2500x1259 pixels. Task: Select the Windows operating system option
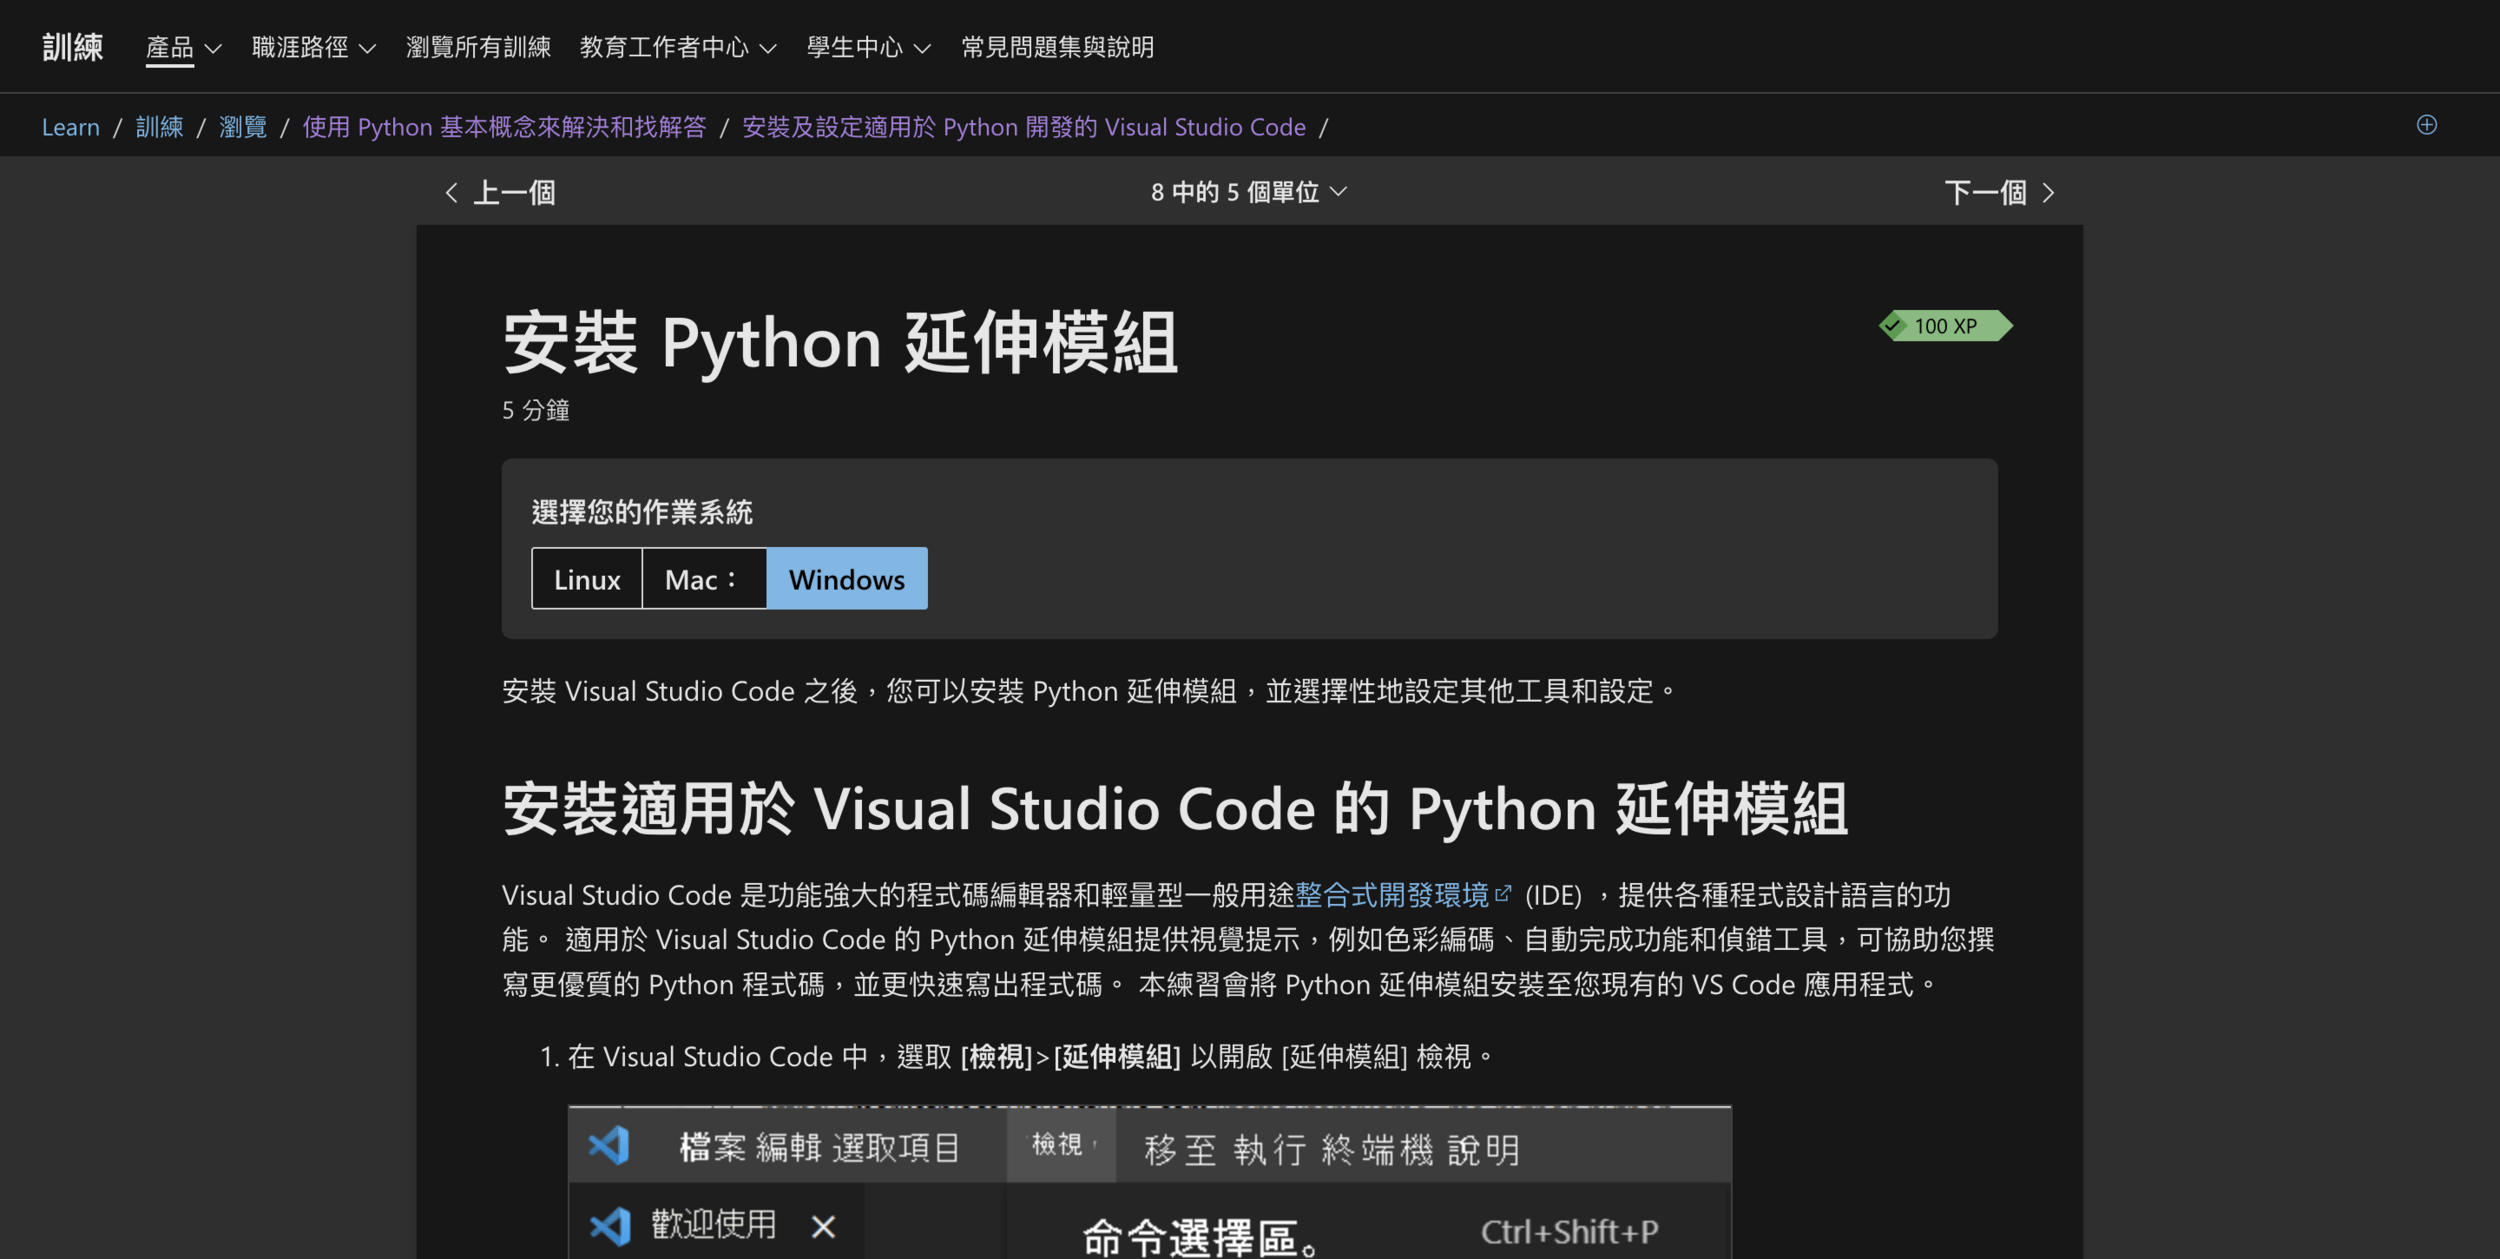[846, 579]
